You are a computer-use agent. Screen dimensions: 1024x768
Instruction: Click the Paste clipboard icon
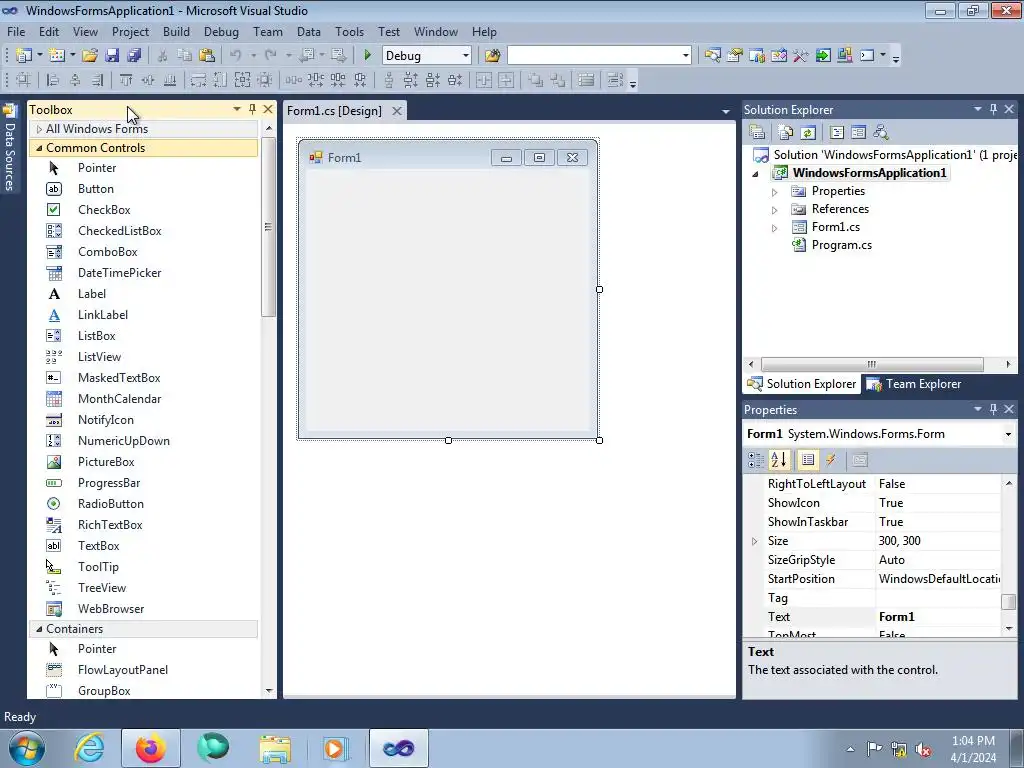click(x=207, y=56)
